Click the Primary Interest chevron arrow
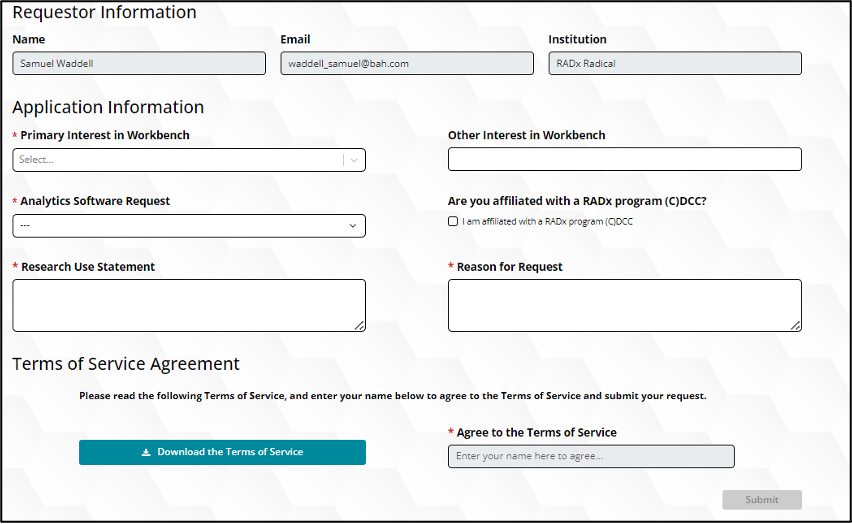Viewport: 852px width, 524px height. coord(354,160)
